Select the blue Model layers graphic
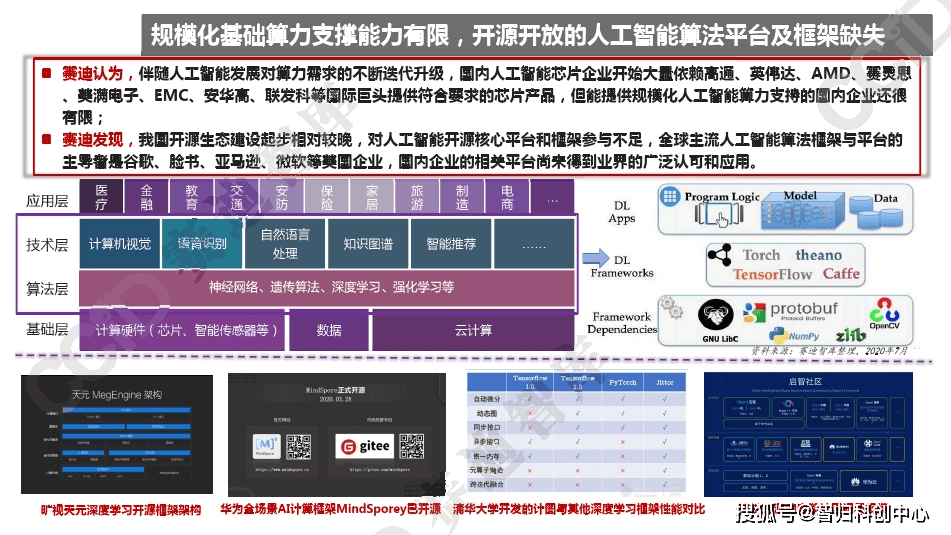This screenshot has height=535, width=951. tap(803, 210)
